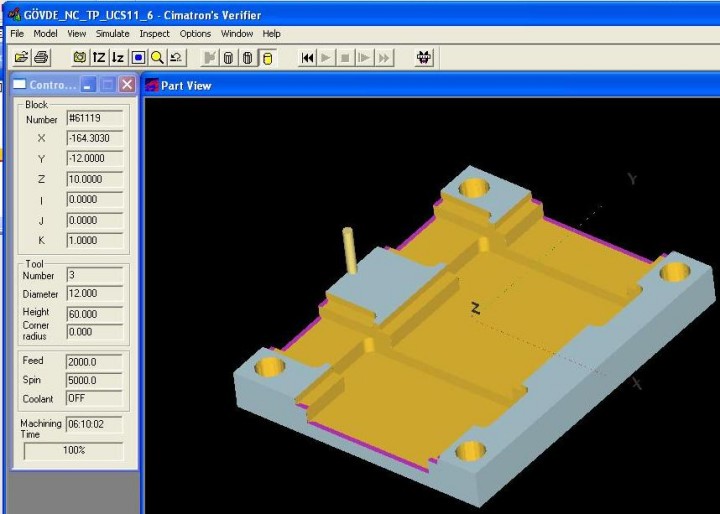Screen dimensions: 720x514
Task: Toggle the highlighted yellow cylinder display mode
Action: [x=267, y=58]
